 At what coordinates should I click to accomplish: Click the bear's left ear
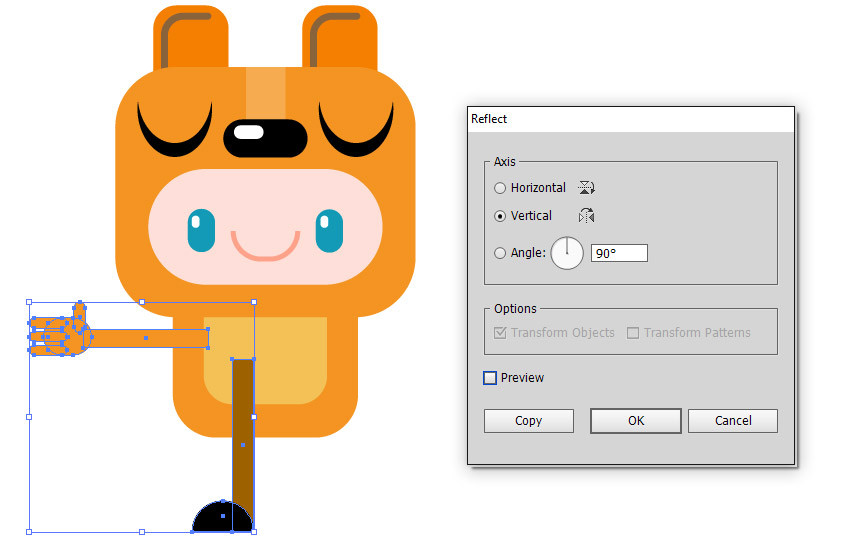(x=191, y=37)
